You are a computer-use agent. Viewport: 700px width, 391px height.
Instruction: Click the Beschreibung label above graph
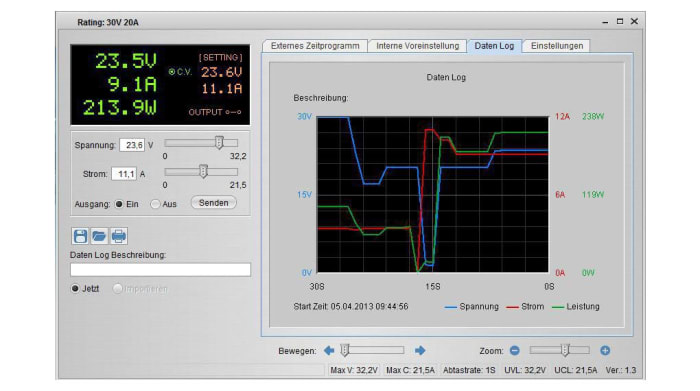321,98
